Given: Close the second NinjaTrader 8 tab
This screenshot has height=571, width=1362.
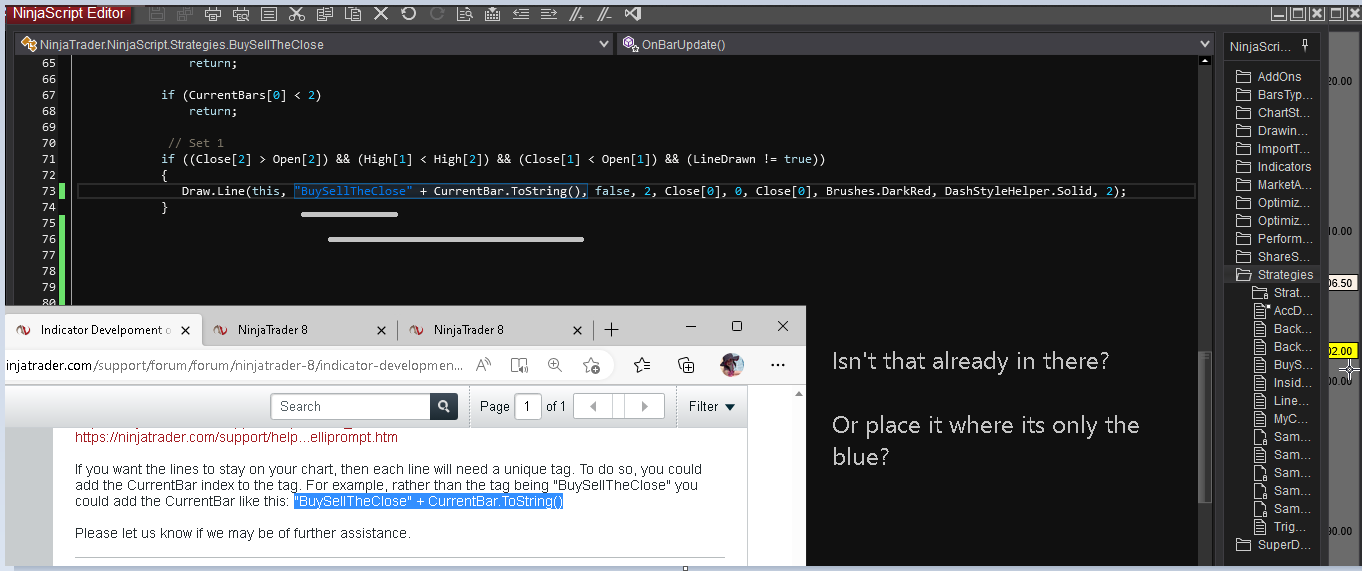Looking at the screenshot, I should (381, 331).
